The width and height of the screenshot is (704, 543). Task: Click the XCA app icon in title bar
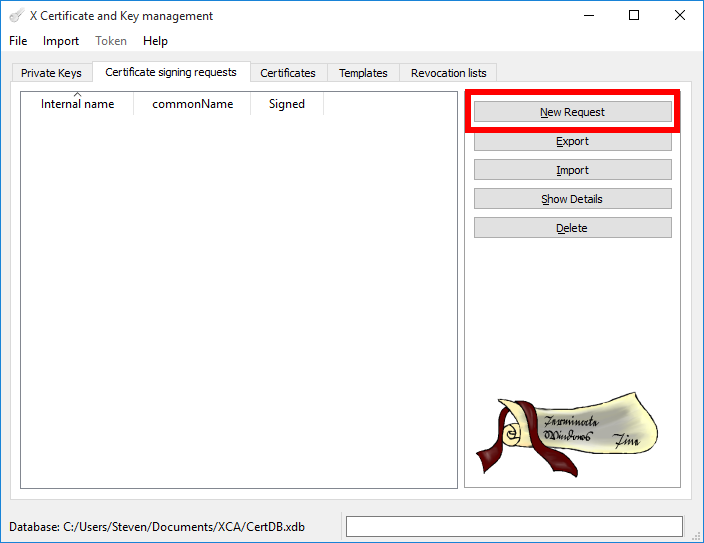(x=16, y=16)
